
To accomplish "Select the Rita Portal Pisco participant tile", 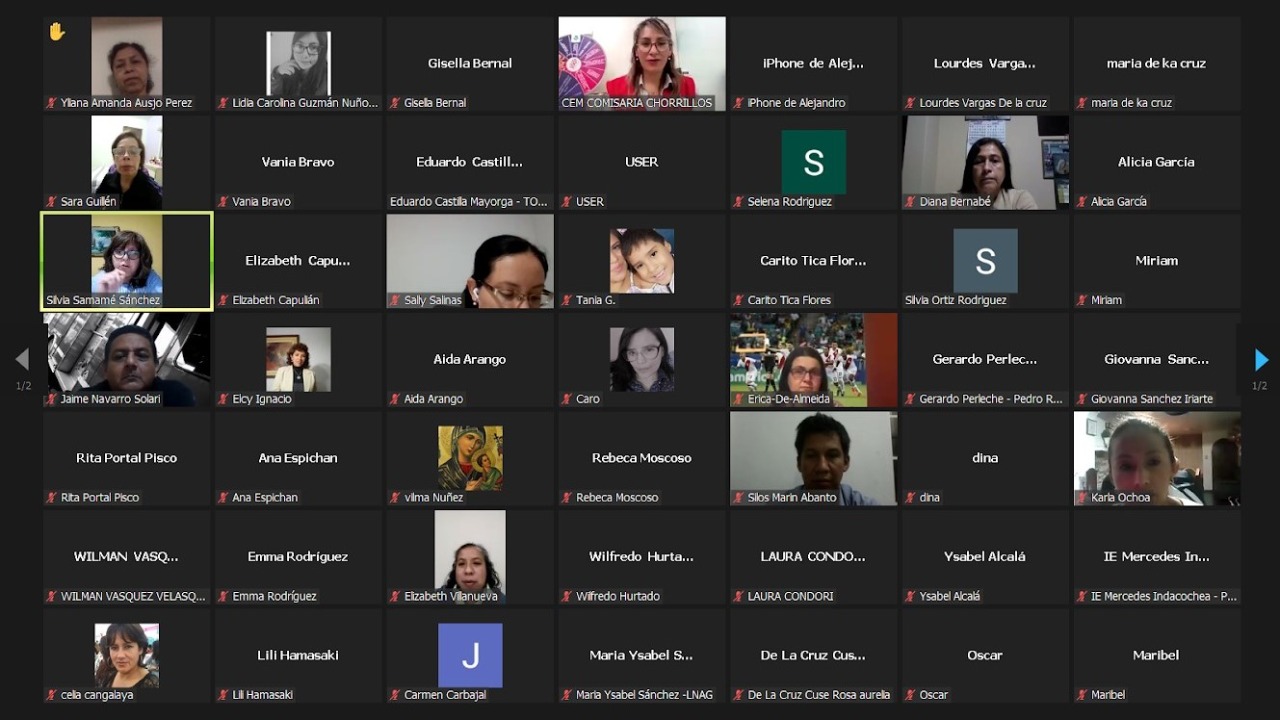I will tap(126, 458).
